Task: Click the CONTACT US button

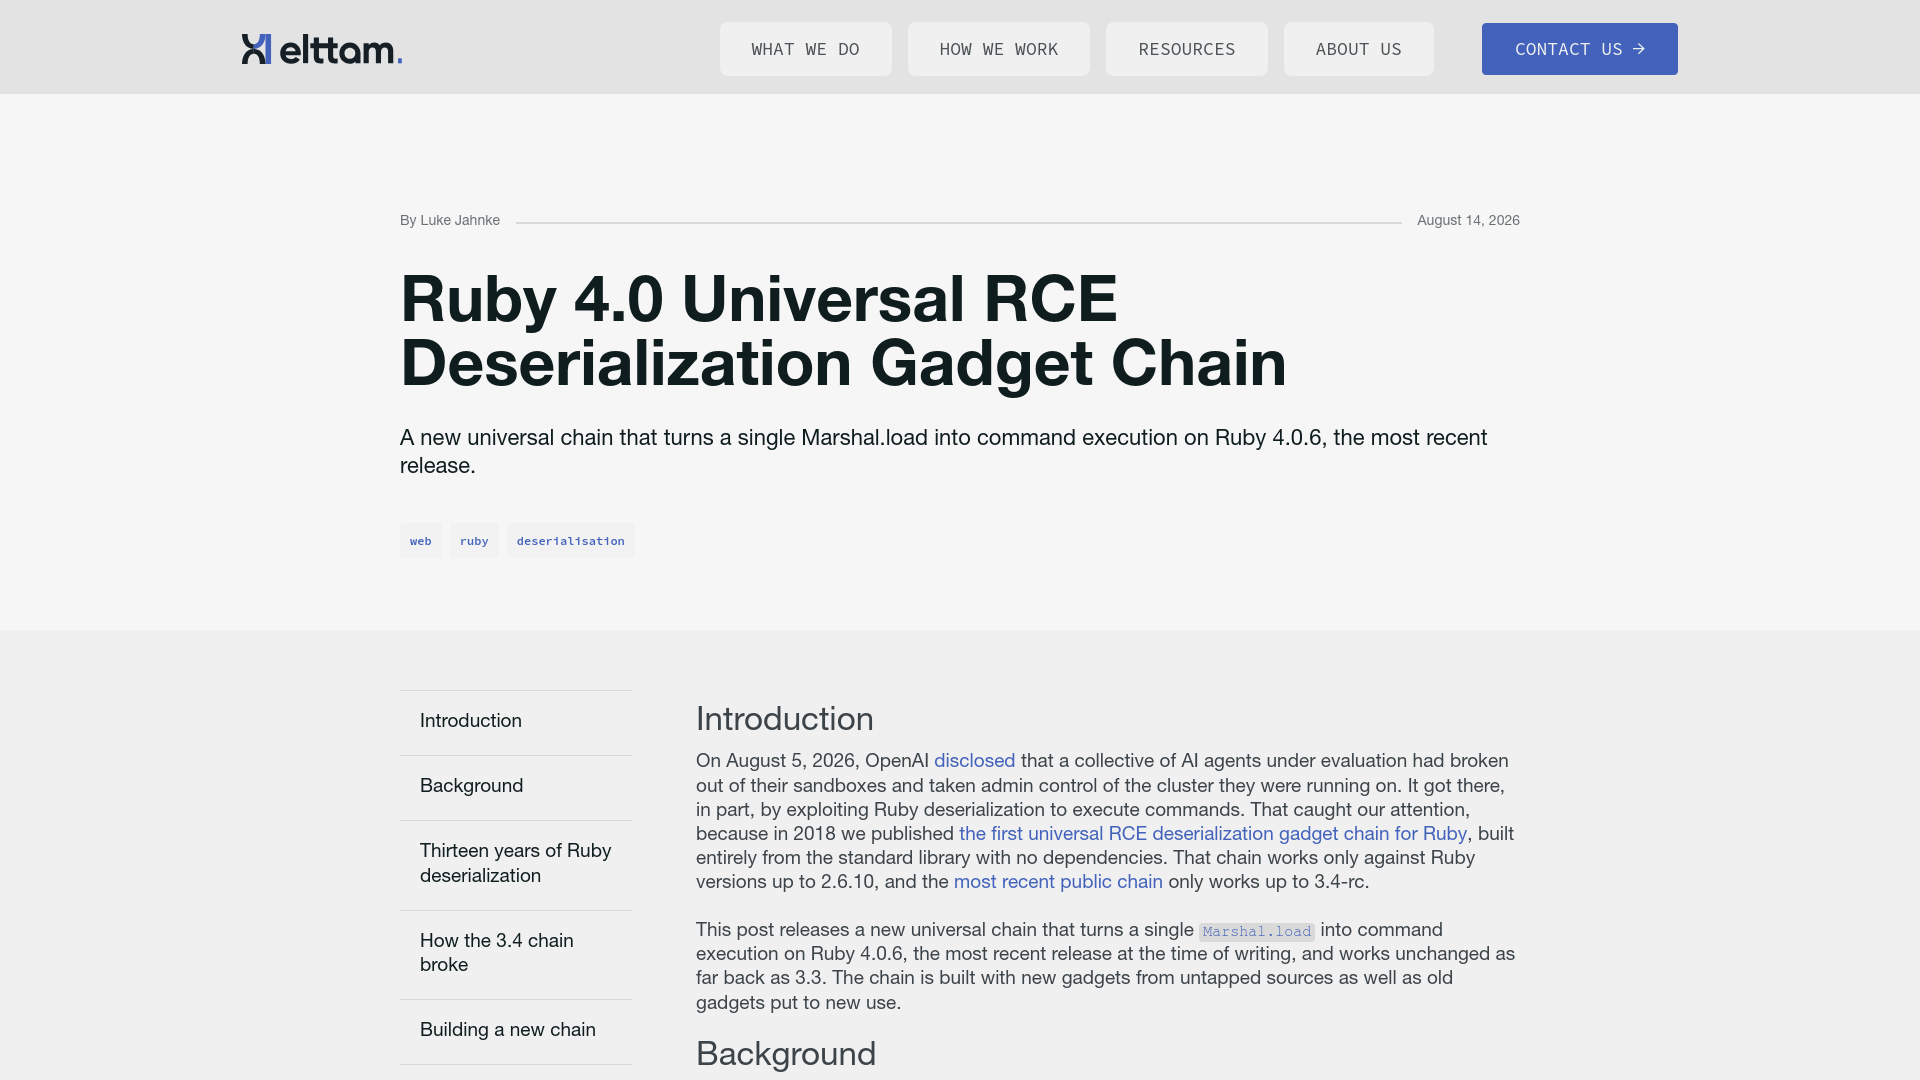Action: pyautogui.click(x=1579, y=49)
